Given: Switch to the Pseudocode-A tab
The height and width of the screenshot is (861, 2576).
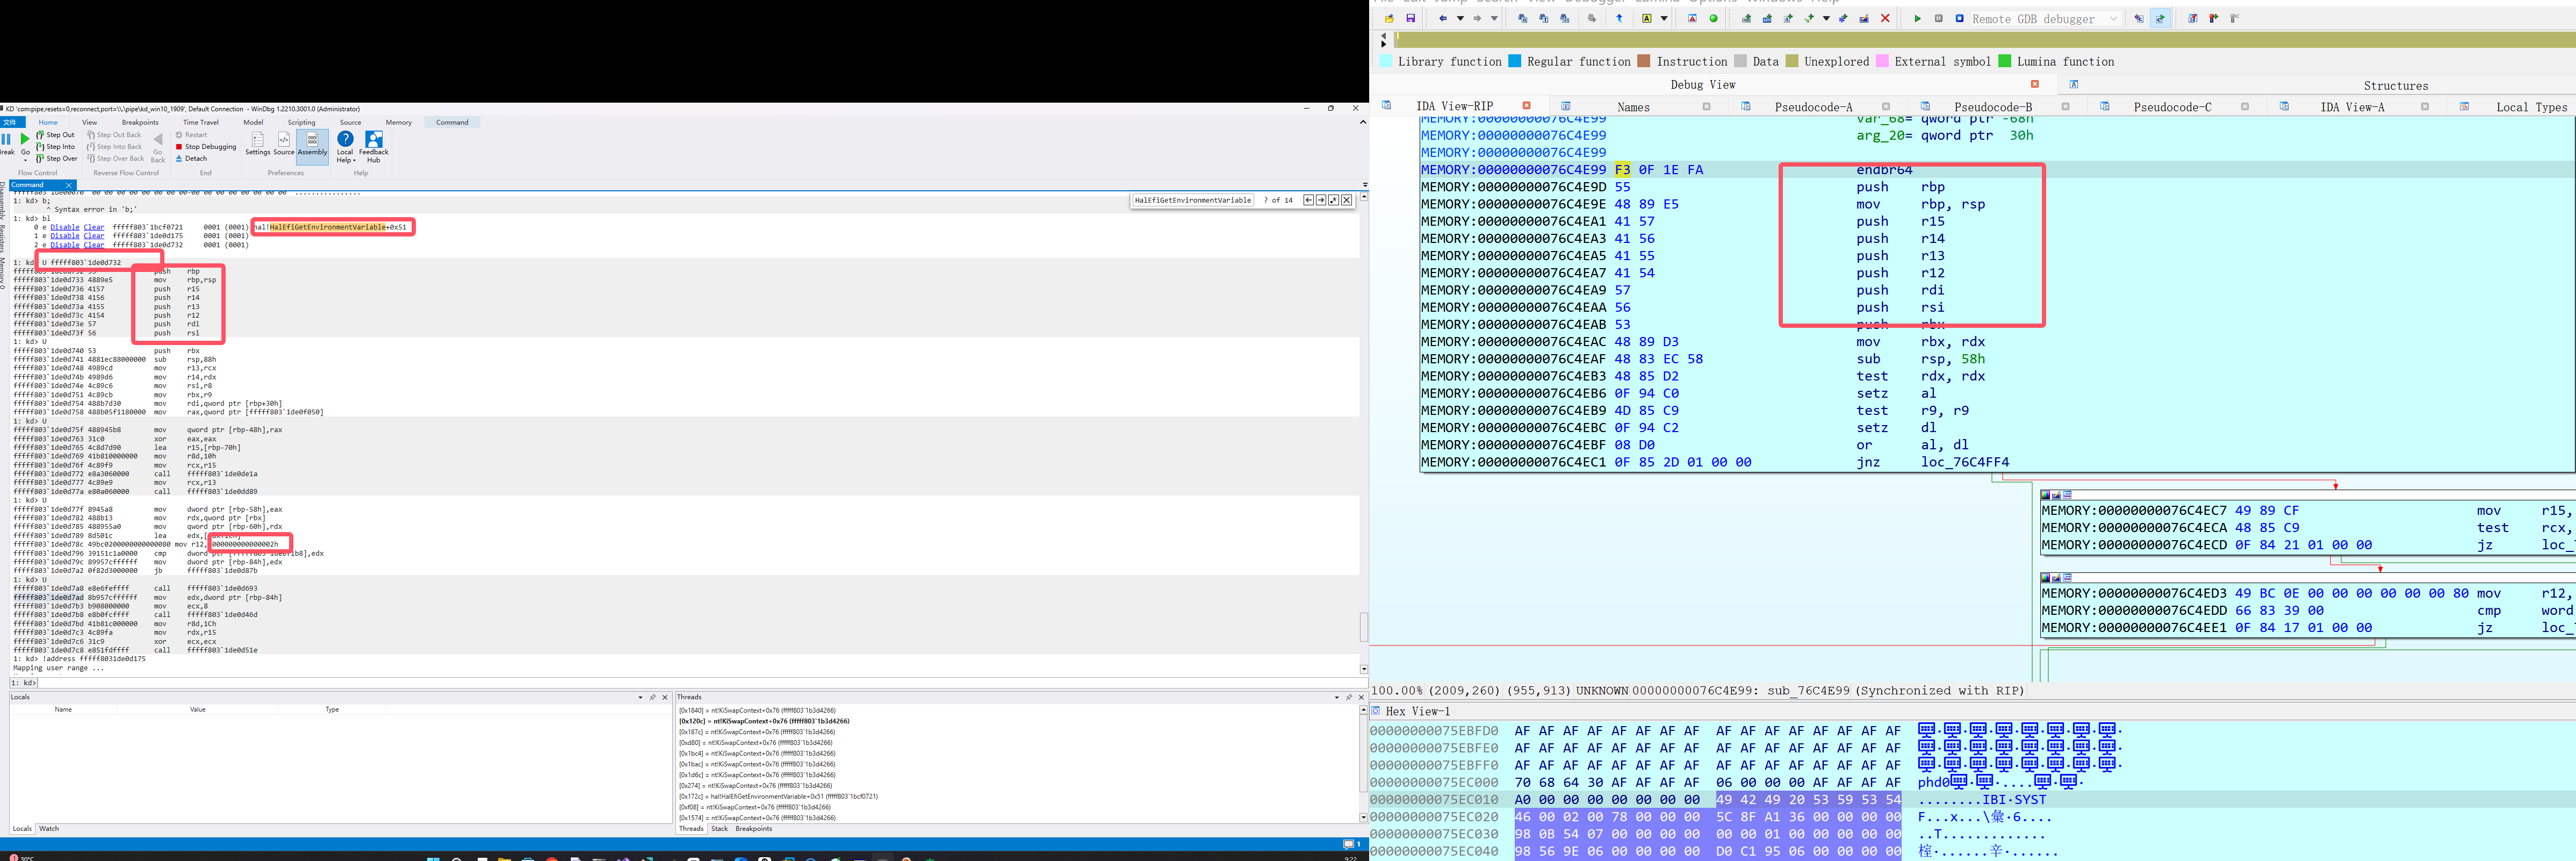Looking at the screenshot, I should coord(1813,106).
